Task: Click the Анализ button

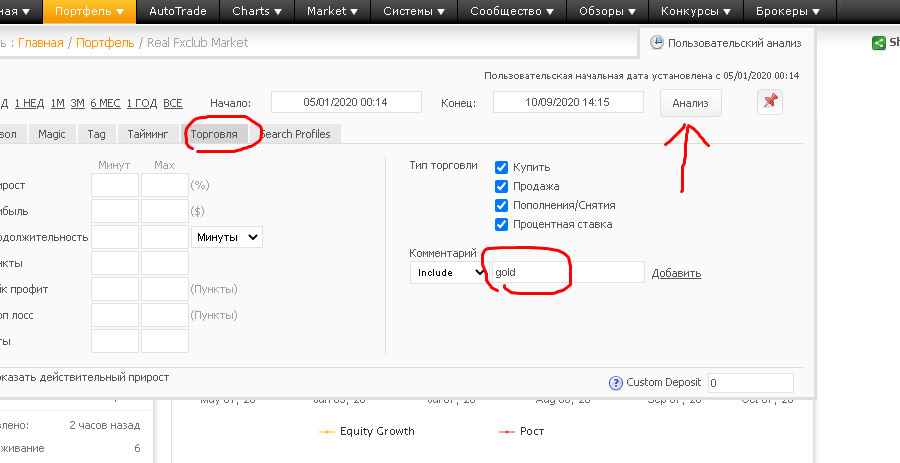Action: [x=690, y=103]
